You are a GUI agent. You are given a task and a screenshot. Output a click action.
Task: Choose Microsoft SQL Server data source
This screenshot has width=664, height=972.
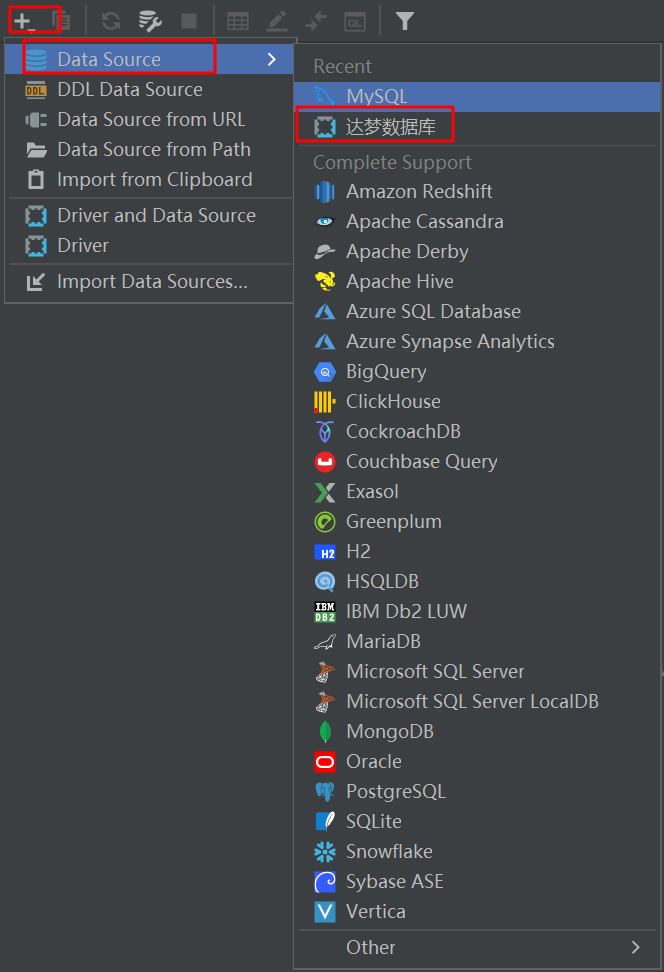[477, 671]
